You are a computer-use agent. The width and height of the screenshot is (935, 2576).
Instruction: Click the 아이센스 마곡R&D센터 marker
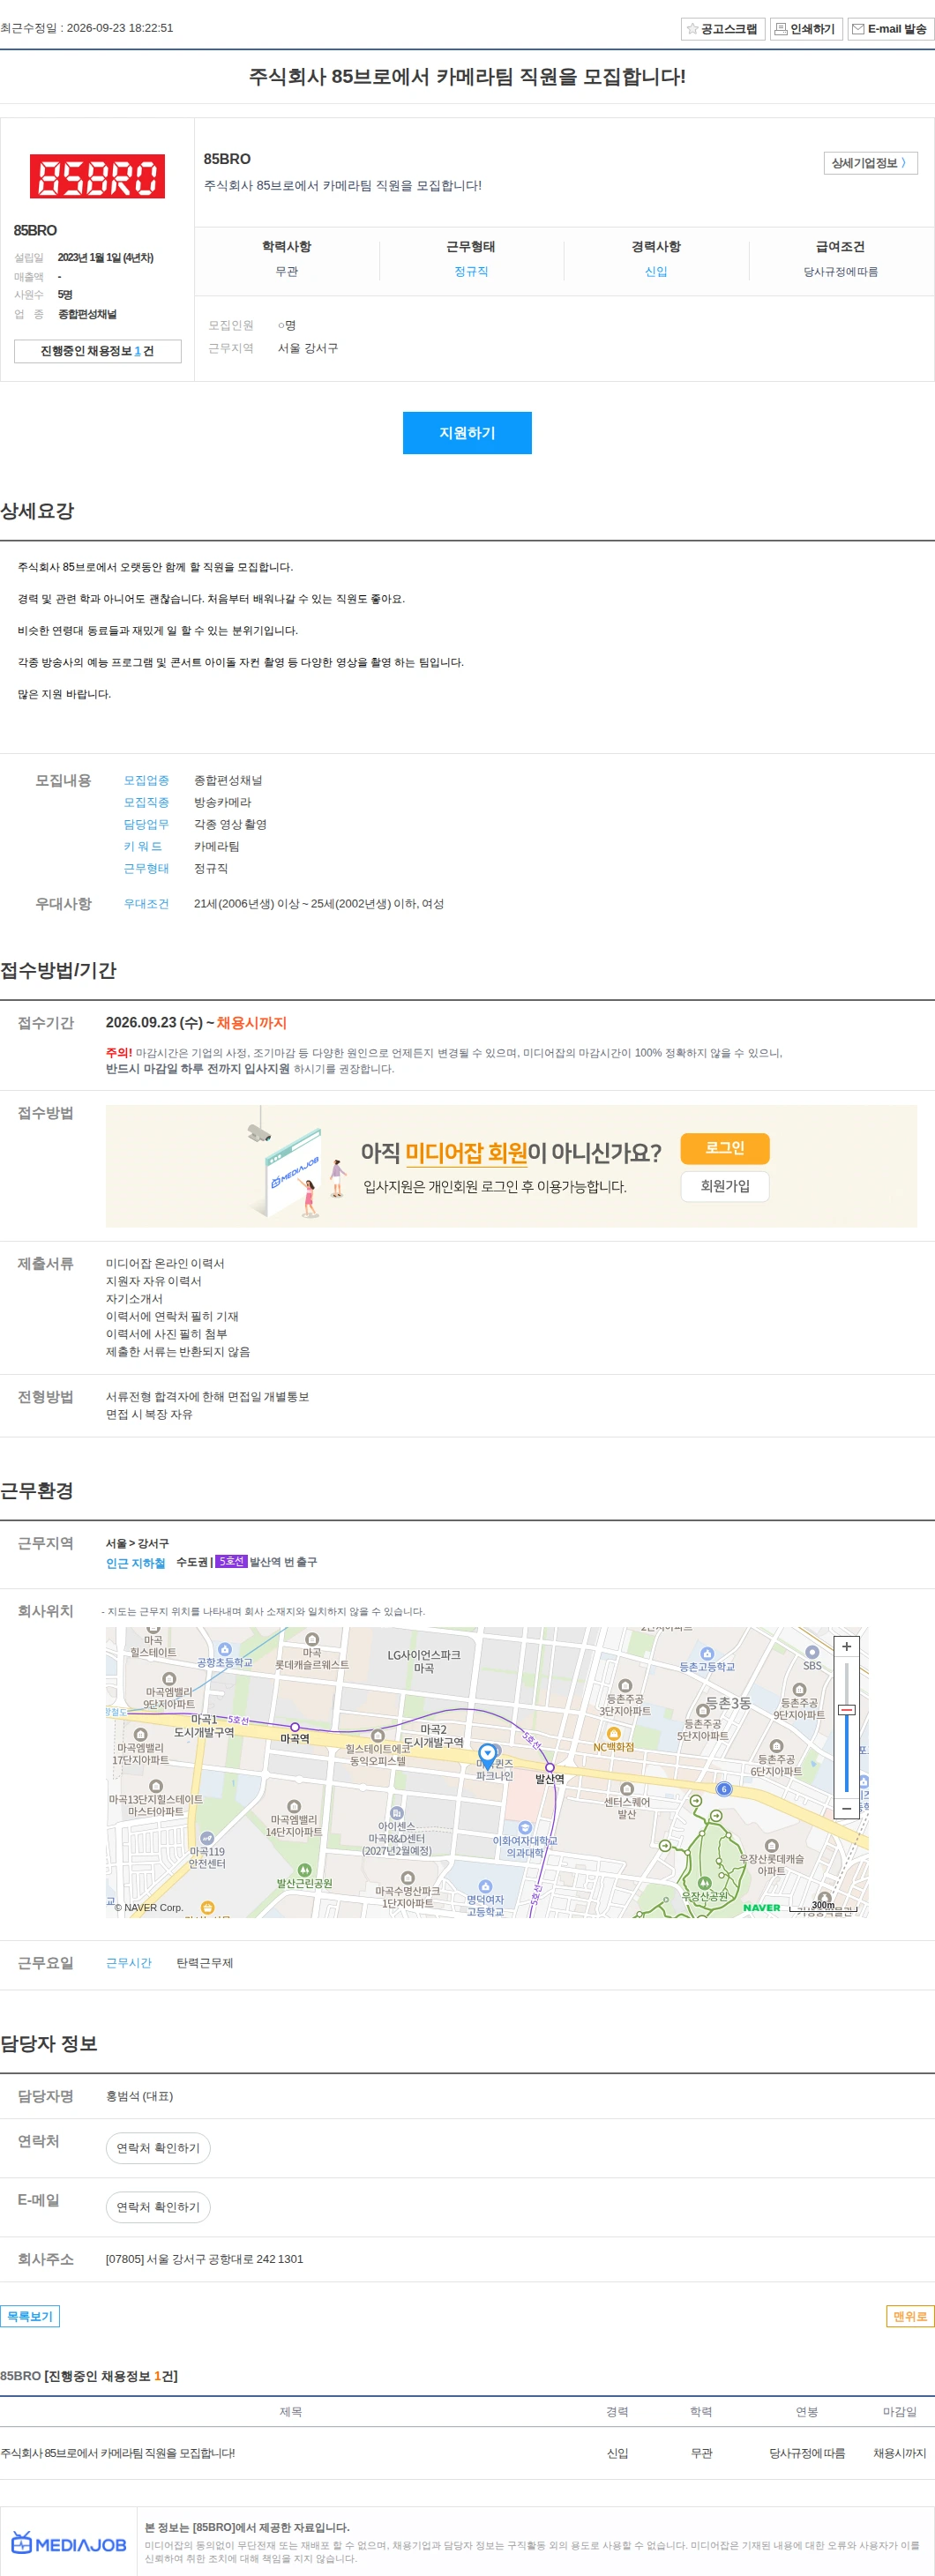pyautogui.click(x=397, y=1813)
